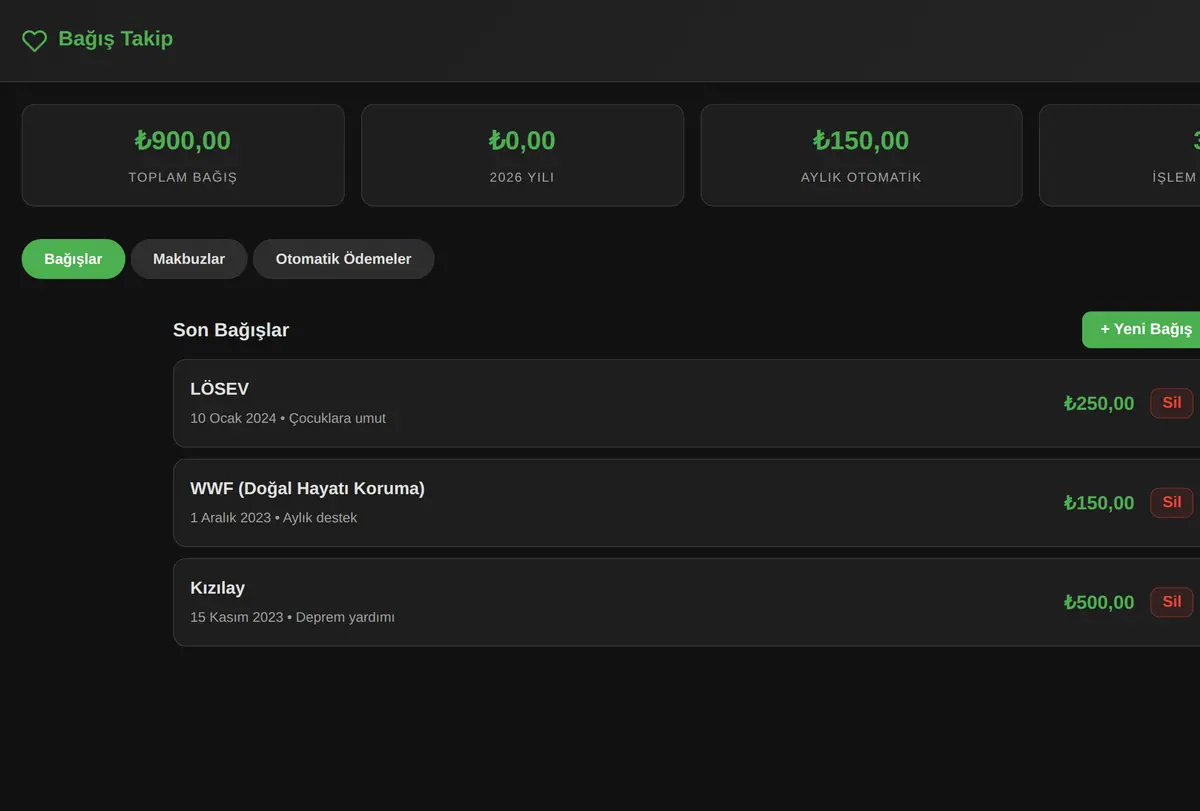
Task: Open the Bağış Takip app title
Action: tap(115, 39)
